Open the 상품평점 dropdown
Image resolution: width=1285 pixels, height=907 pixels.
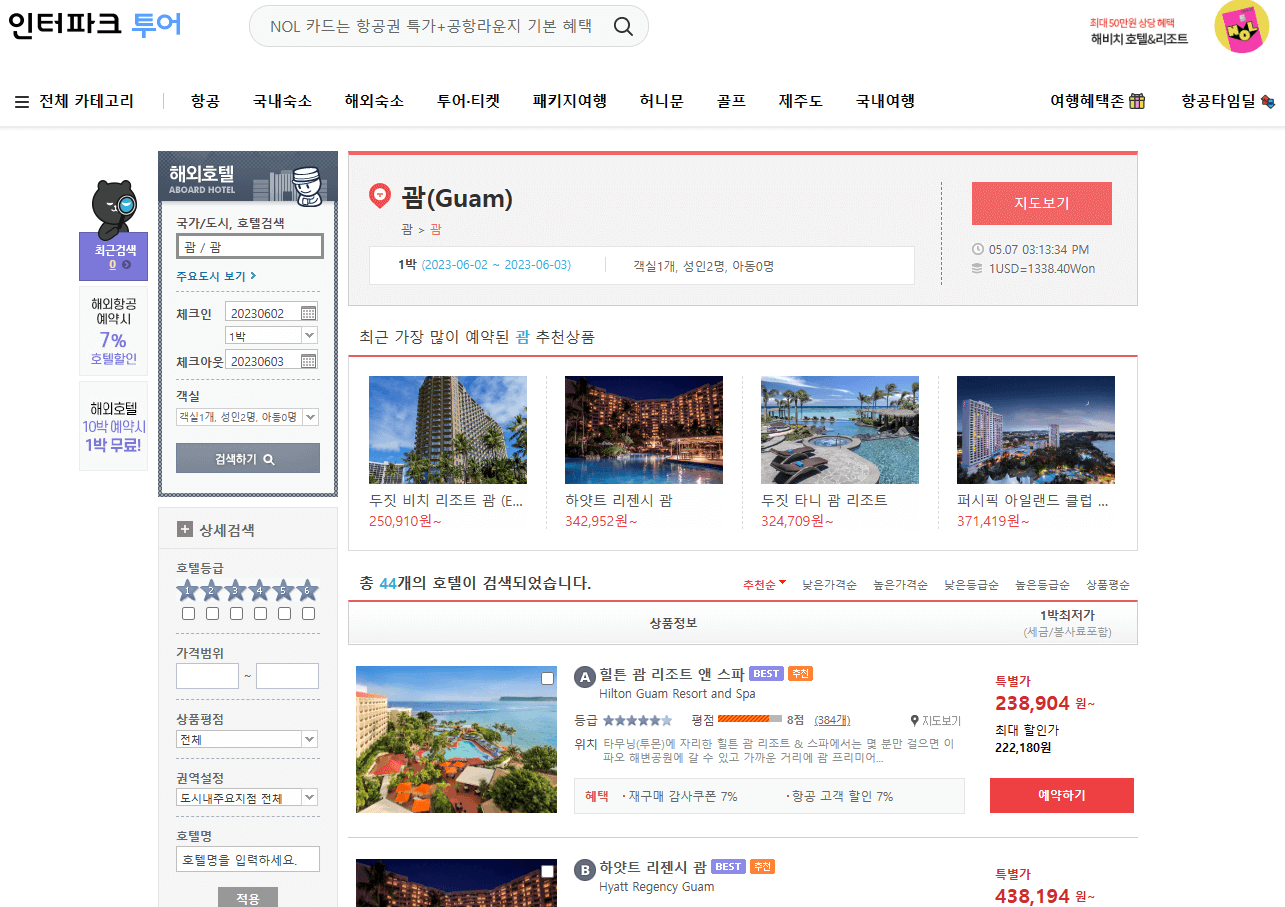247,739
